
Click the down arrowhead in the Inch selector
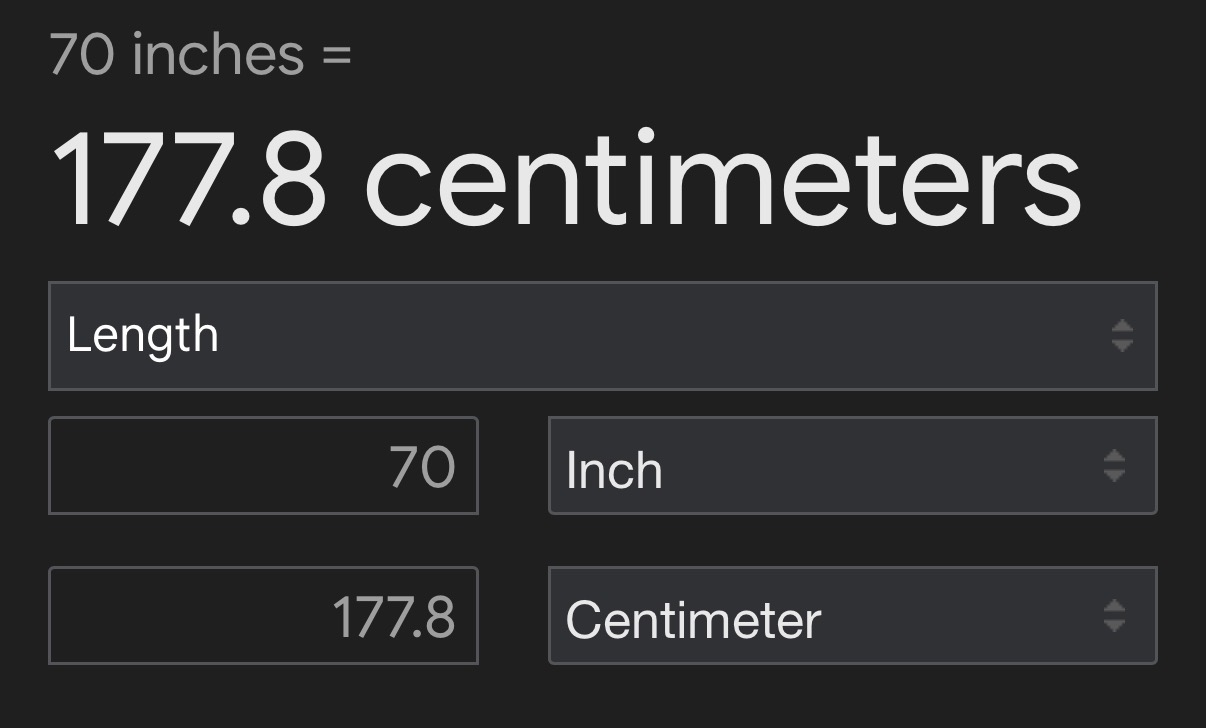pos(1114,476)
